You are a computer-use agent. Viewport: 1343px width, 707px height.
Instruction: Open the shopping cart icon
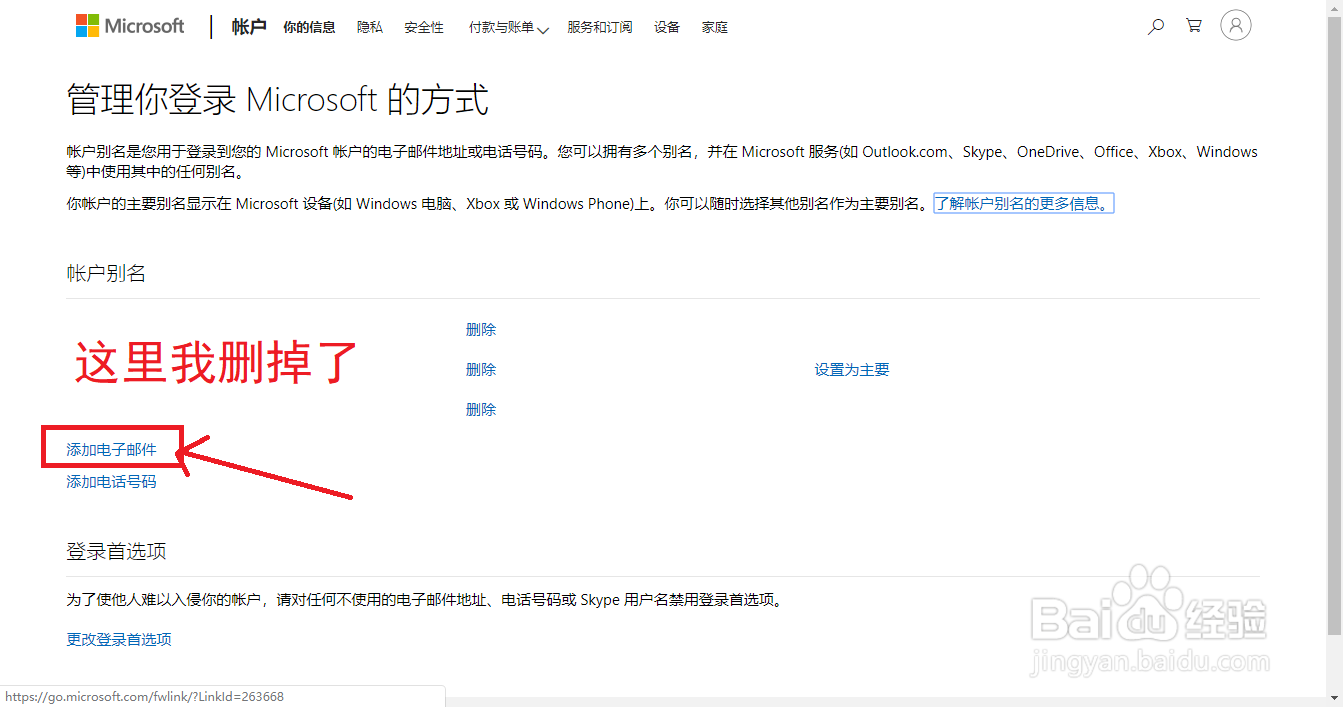tap(1194, 26)
